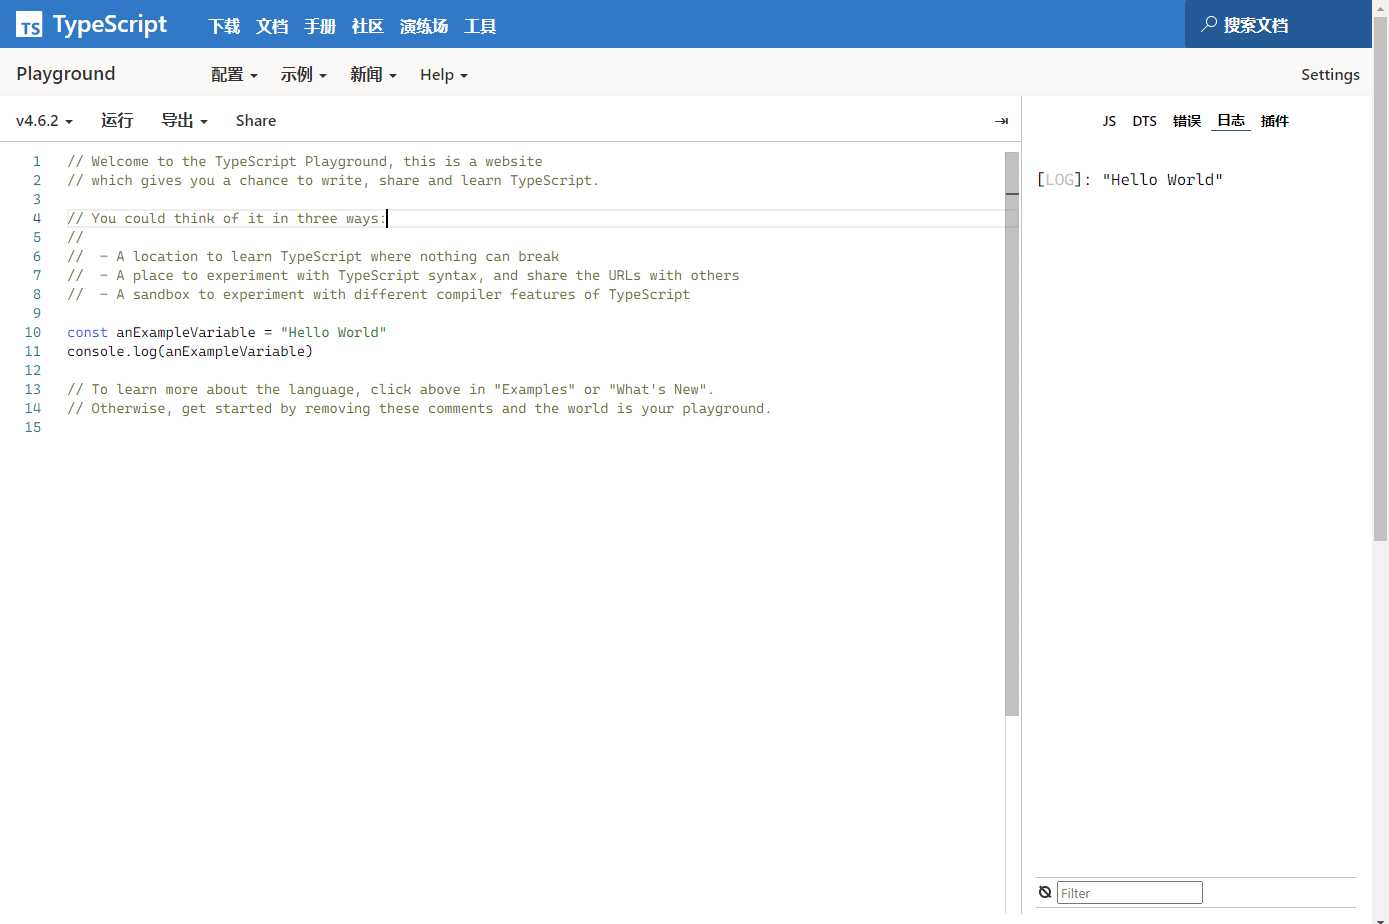Switch to the DTS tab
1389x924 pixels.
click(x=1144, y=121)
